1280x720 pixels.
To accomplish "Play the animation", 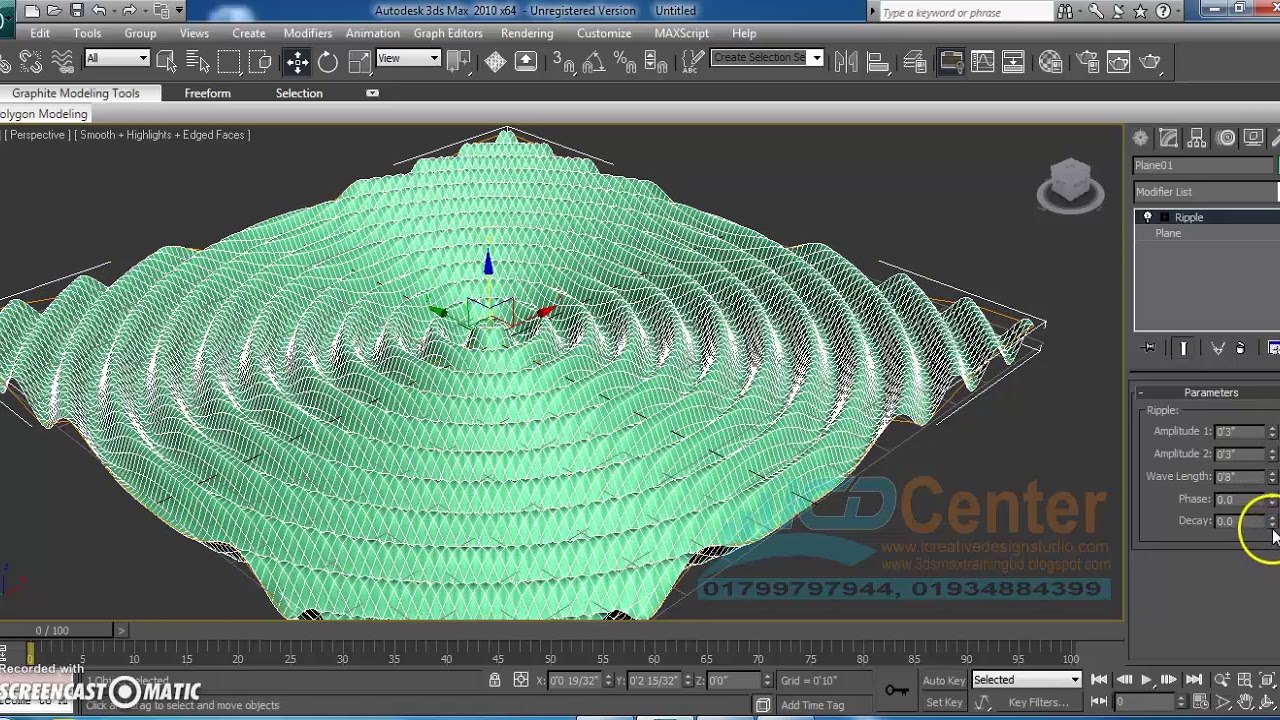I will (x=1146, y=680).
